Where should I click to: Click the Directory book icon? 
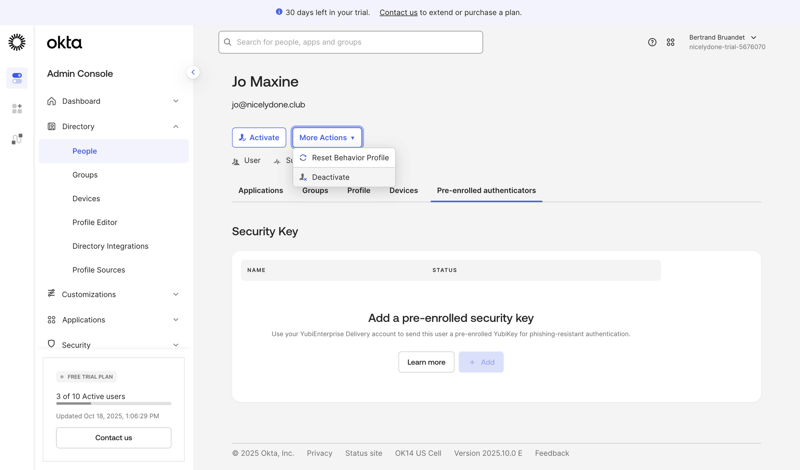tap(52, 126)
